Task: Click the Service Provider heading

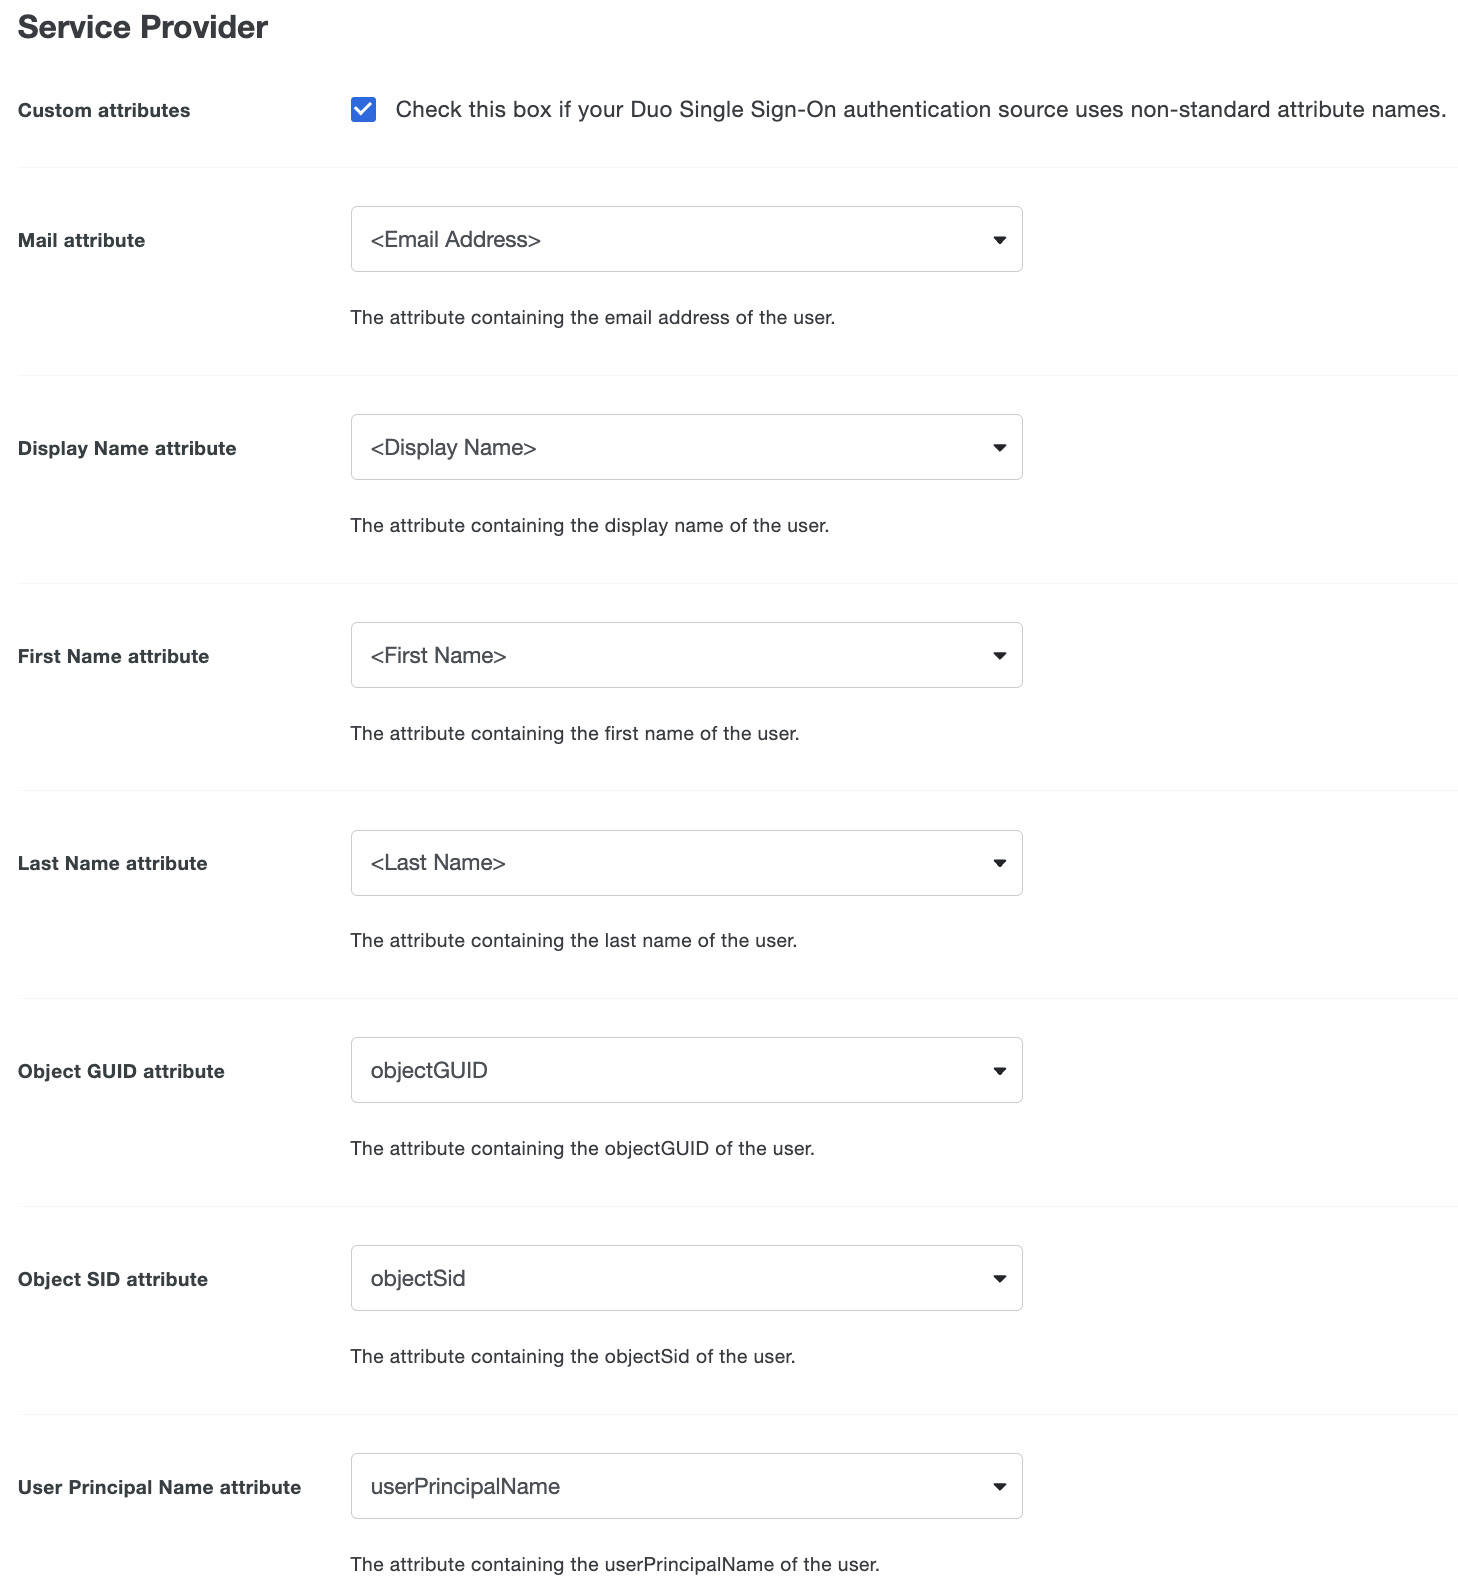Action: pyautogui.click(x=142, y=27)
